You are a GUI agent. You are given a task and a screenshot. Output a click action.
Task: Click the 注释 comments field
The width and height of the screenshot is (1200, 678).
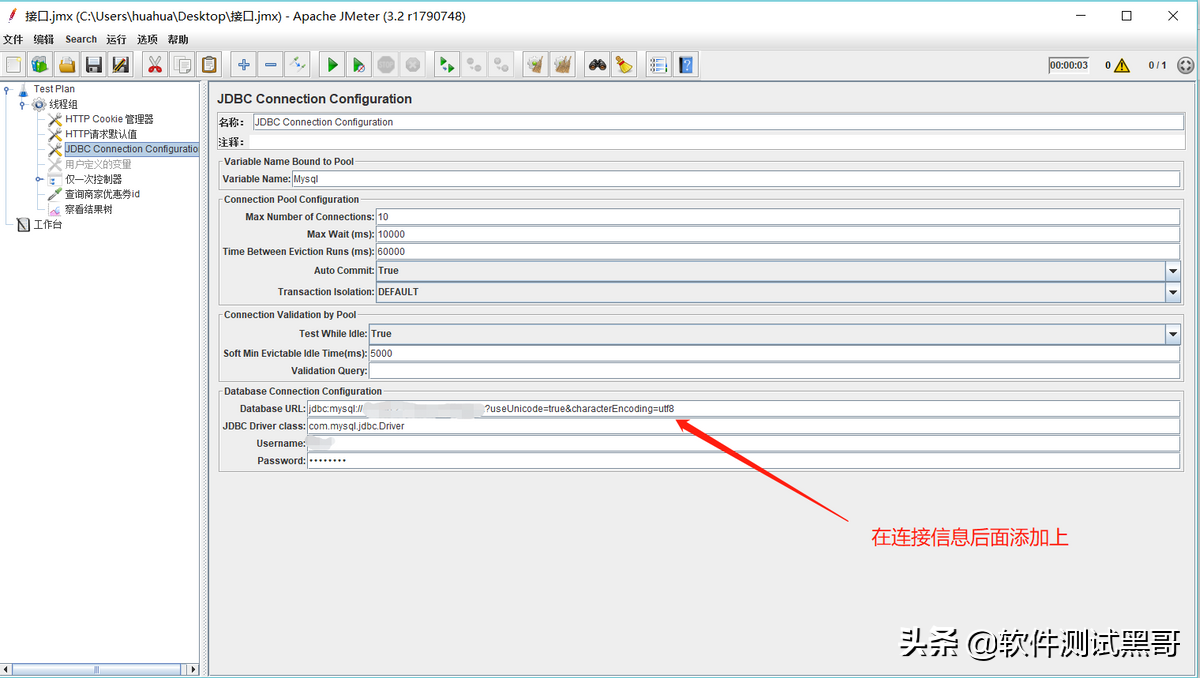pos(716,143)
